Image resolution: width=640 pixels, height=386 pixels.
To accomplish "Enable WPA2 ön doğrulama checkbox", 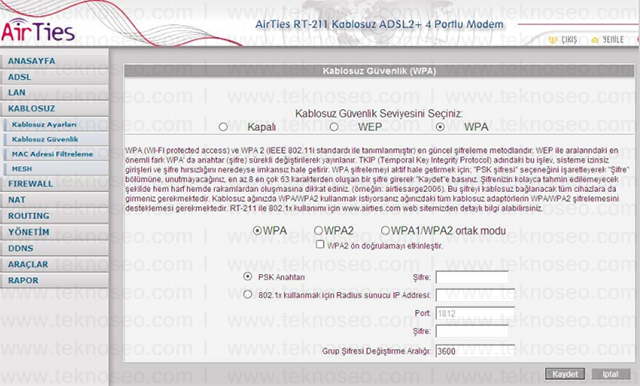I will [x=320, y=244].
